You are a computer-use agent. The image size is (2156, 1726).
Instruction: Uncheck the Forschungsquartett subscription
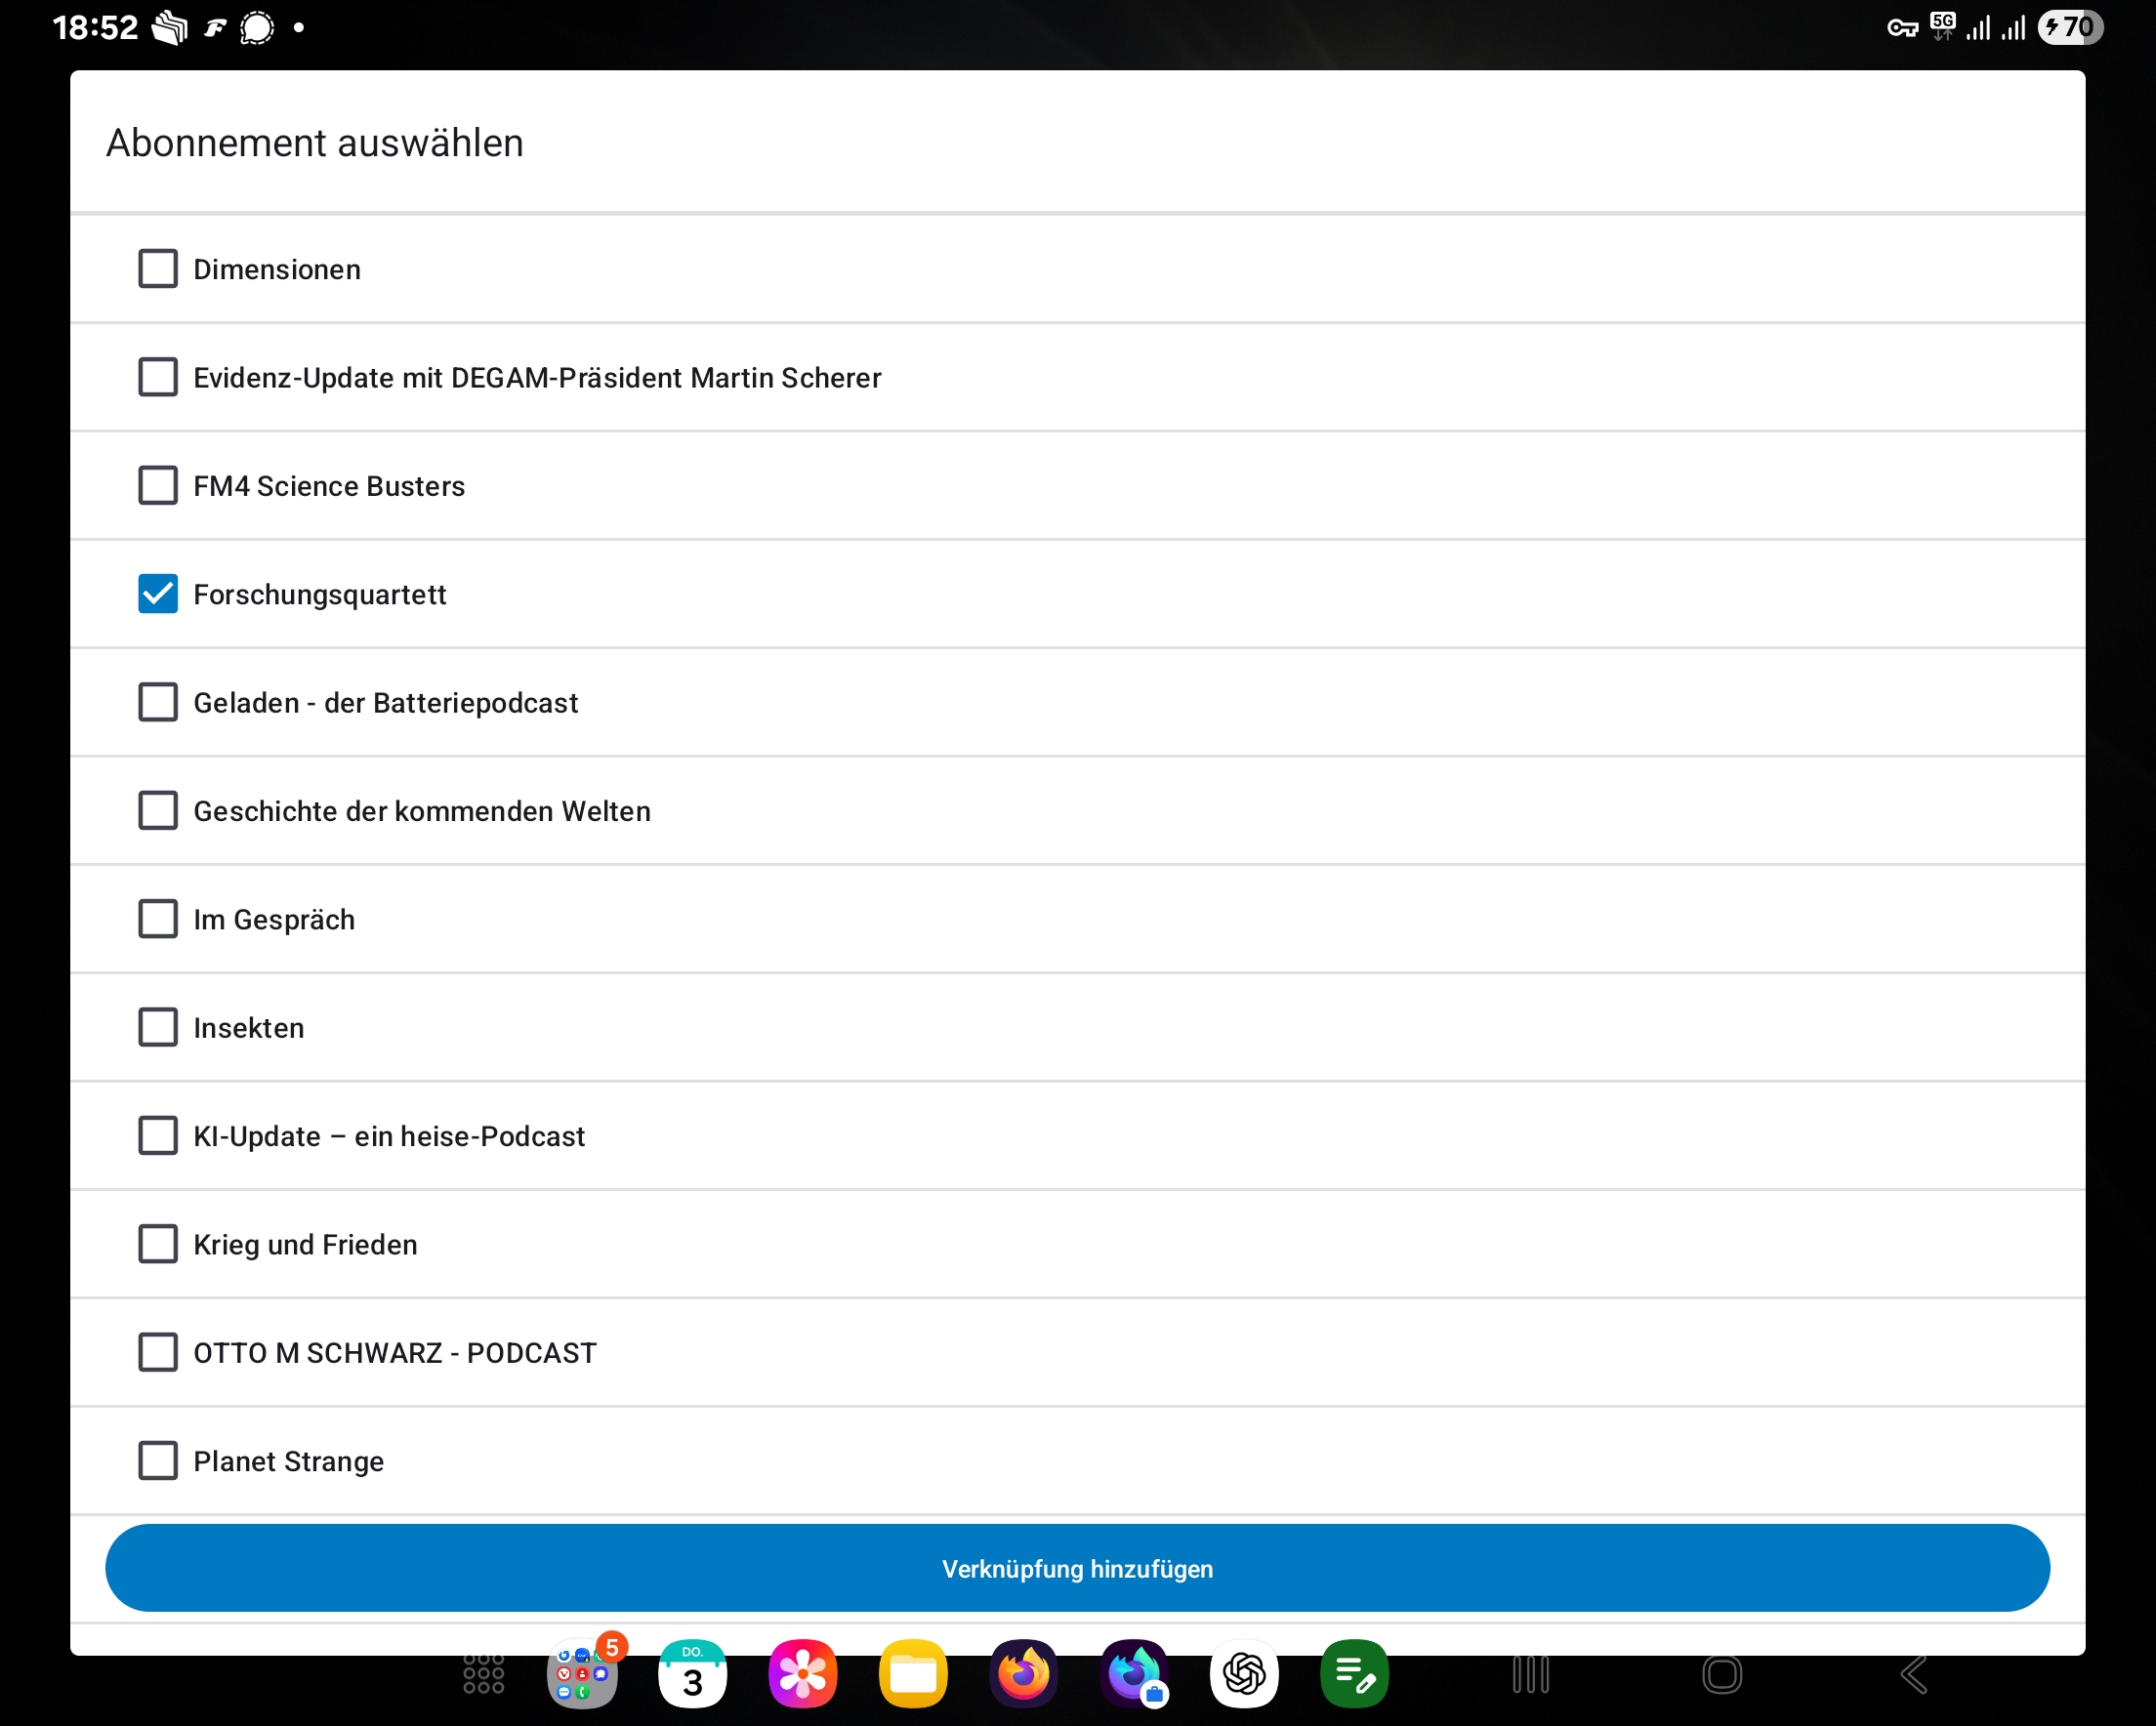click(x=158, y=594)
